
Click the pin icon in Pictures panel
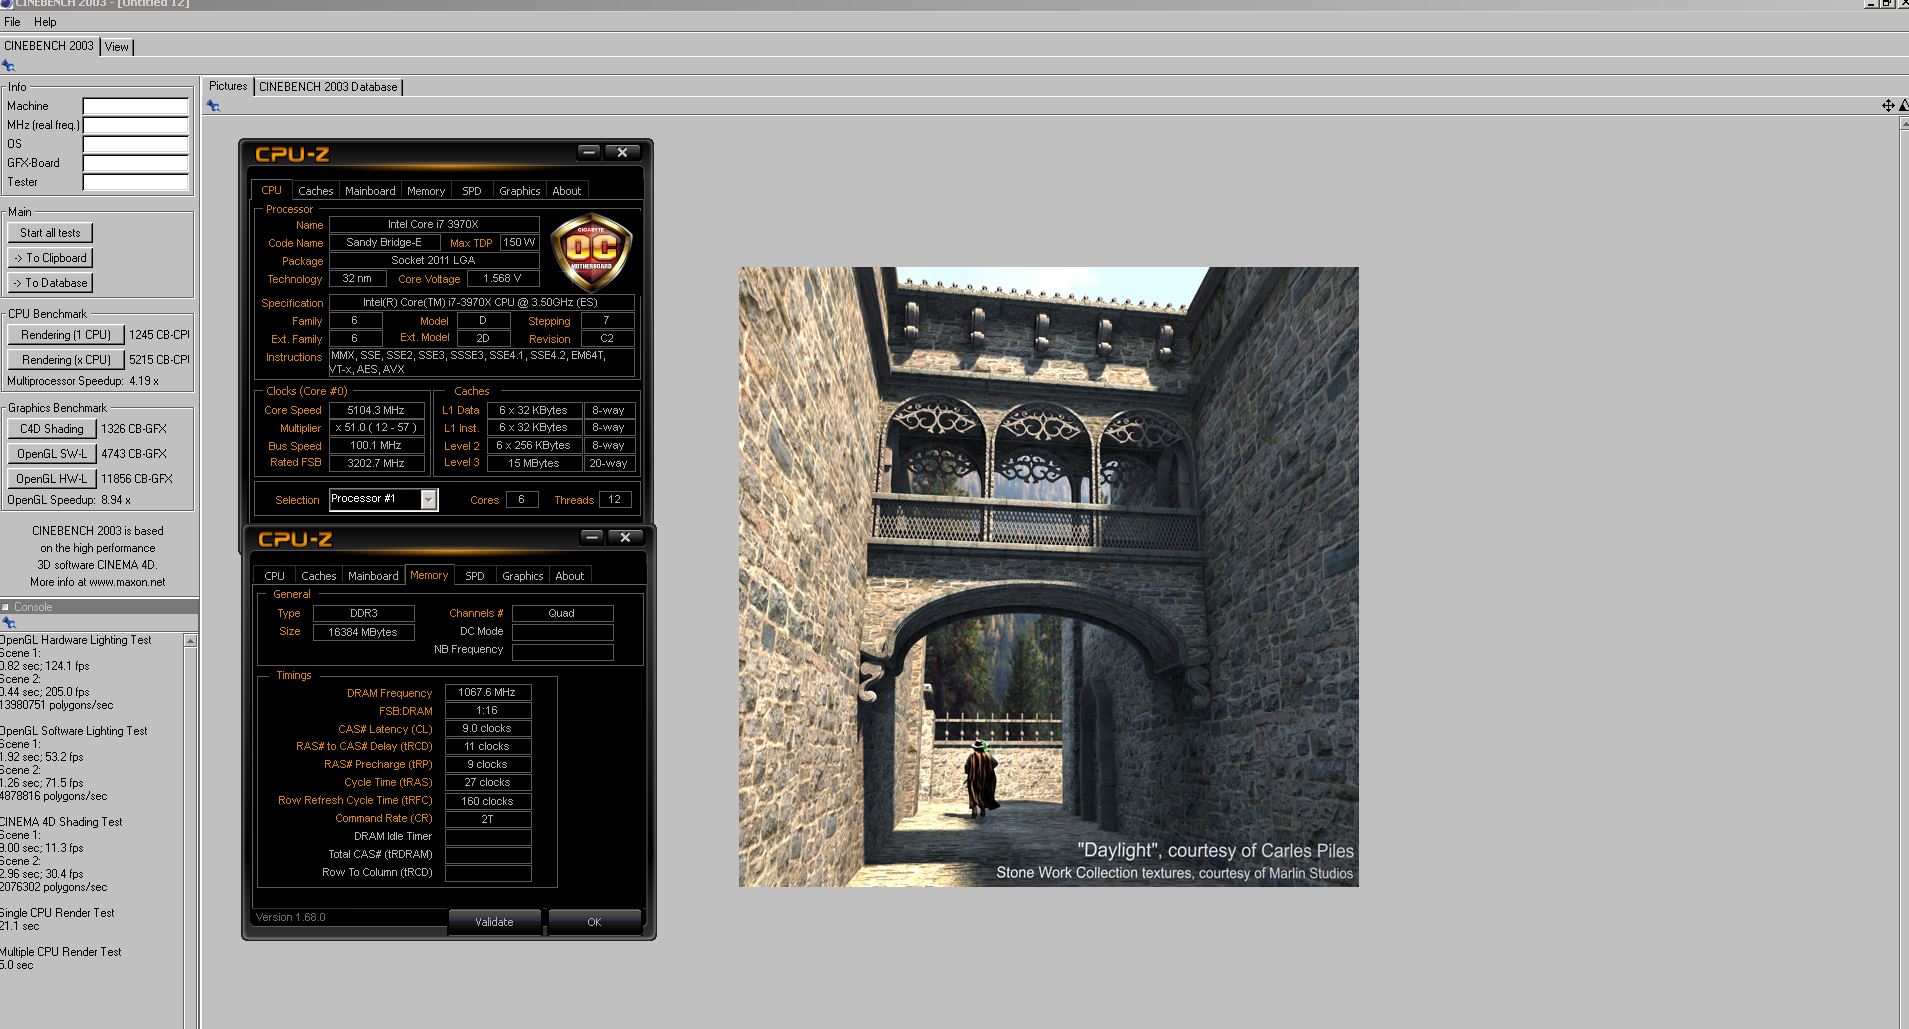213,106
